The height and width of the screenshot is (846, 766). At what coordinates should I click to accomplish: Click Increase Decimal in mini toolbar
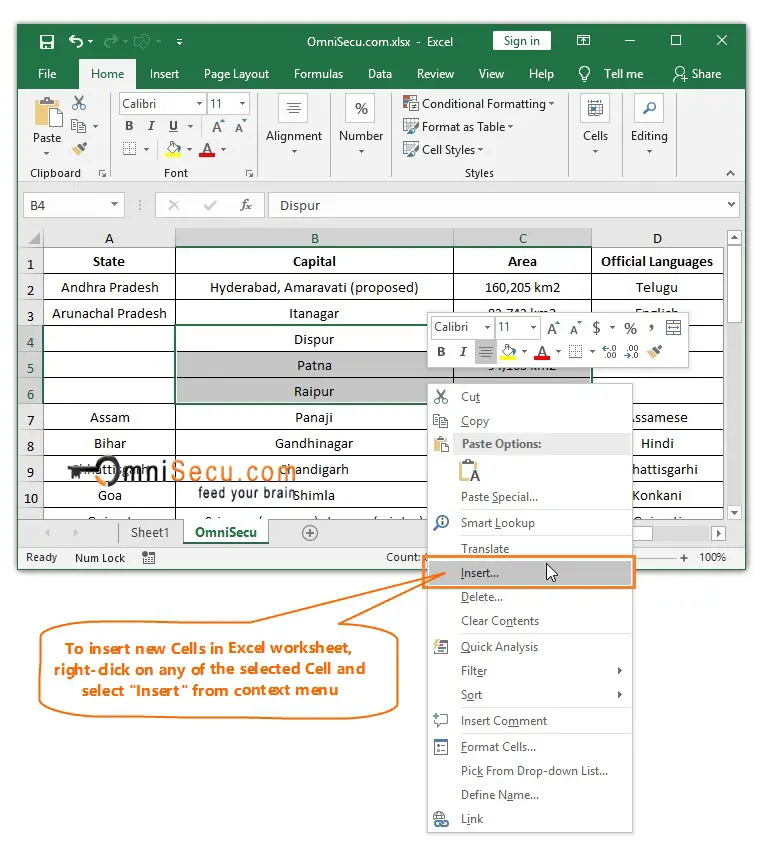pyautogui.click(x=610, y=352)
